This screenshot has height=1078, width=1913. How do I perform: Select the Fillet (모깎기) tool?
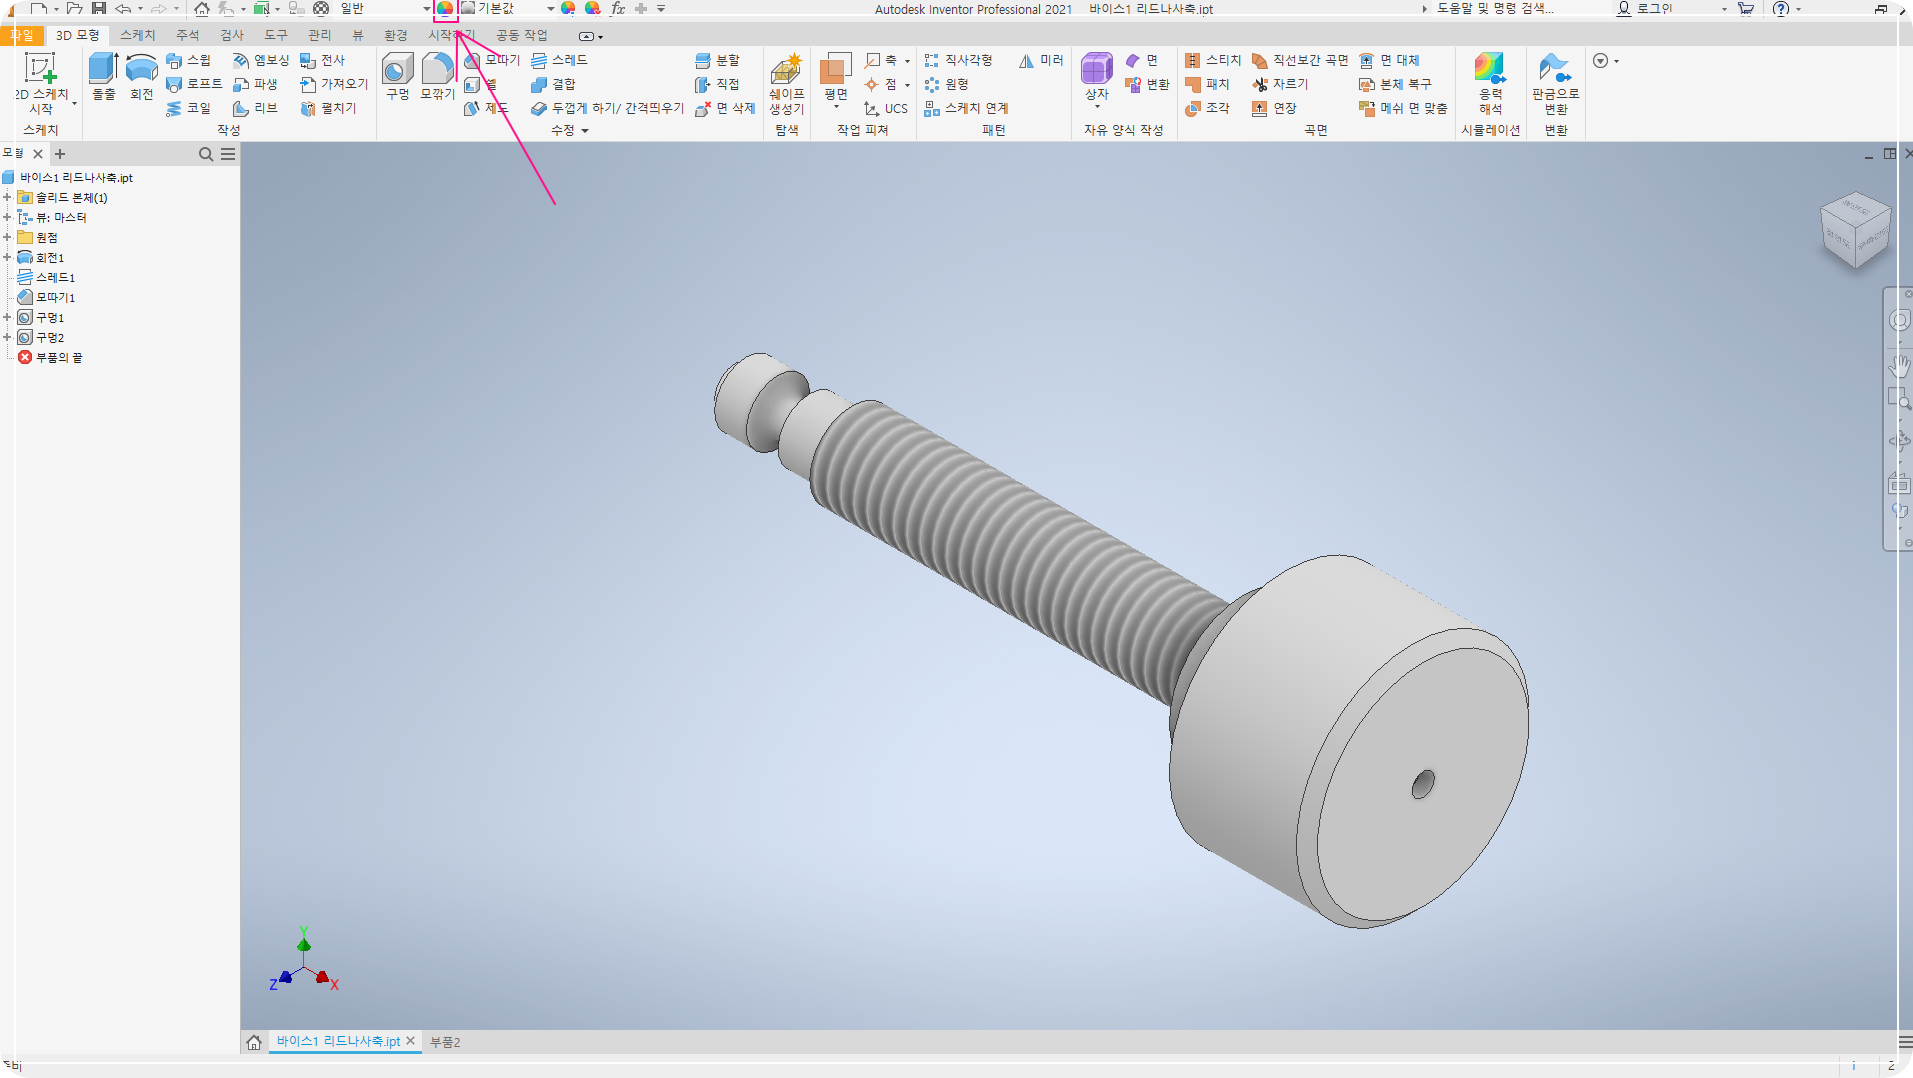(x=437, y=77)
